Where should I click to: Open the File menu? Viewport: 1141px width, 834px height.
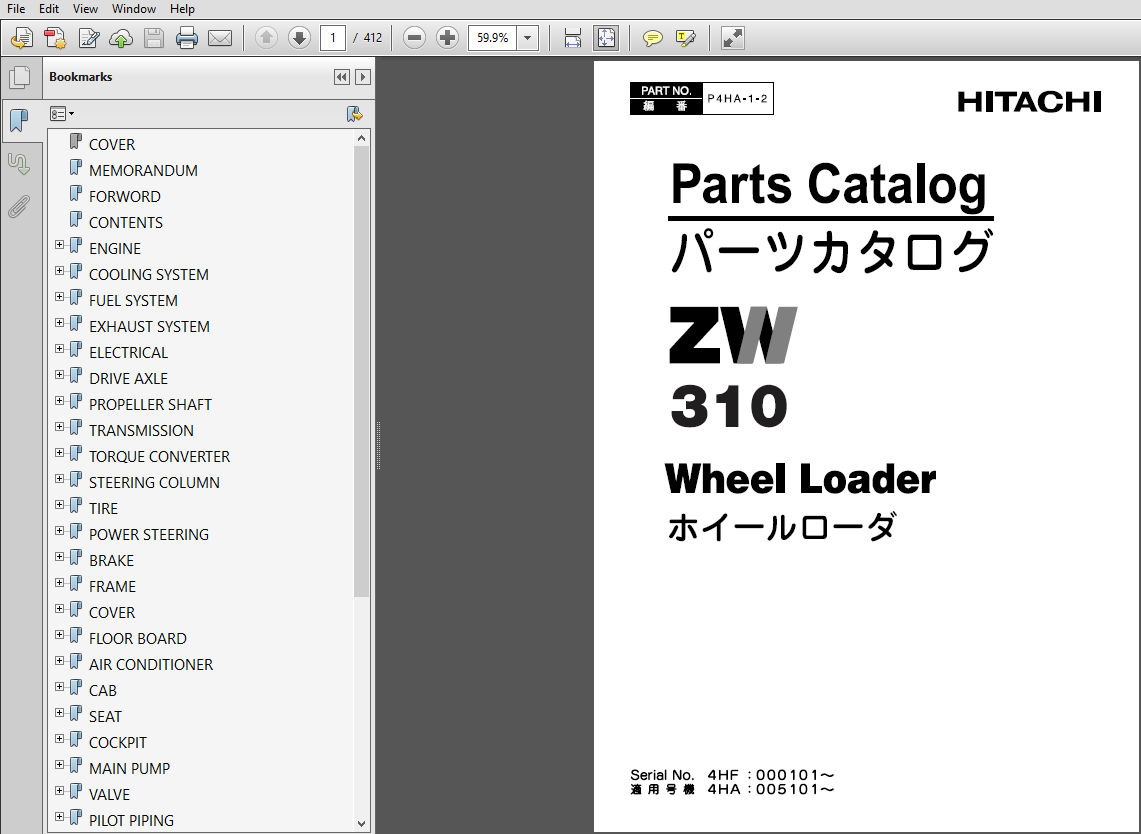pyautogui.click(x=16, y=9)
